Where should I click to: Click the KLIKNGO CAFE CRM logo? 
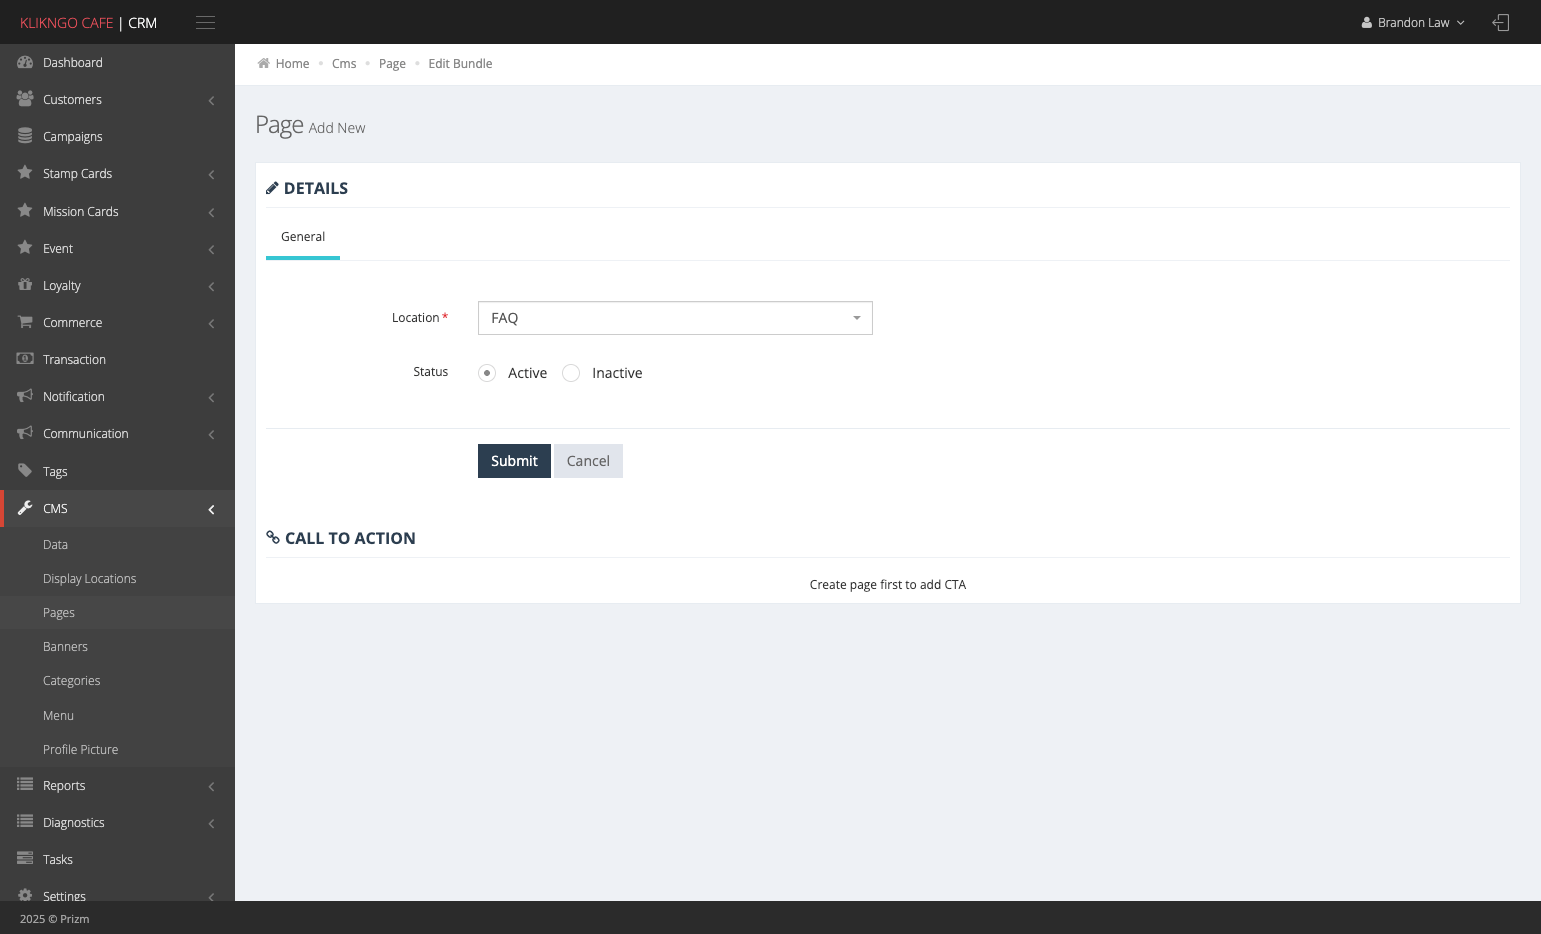click(x=88, y=22)
